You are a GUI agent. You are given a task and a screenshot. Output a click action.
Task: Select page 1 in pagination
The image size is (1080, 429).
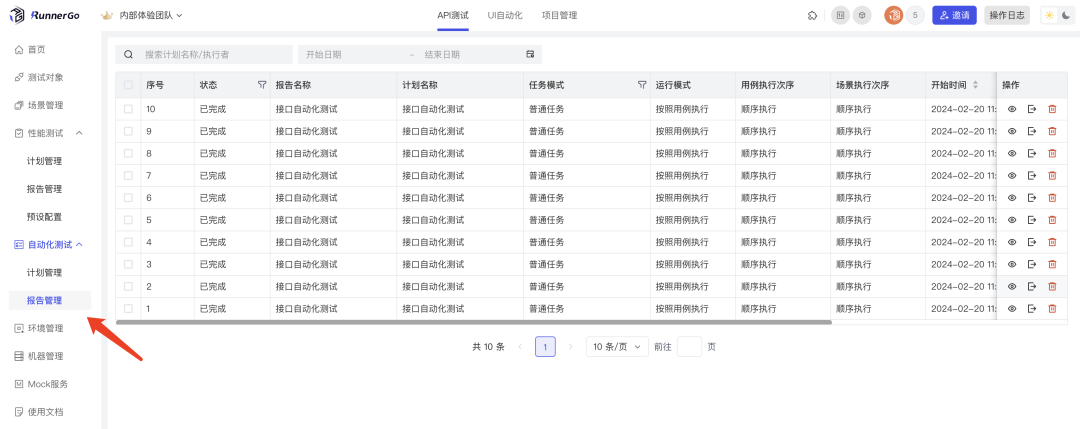[x=545, y=347]
